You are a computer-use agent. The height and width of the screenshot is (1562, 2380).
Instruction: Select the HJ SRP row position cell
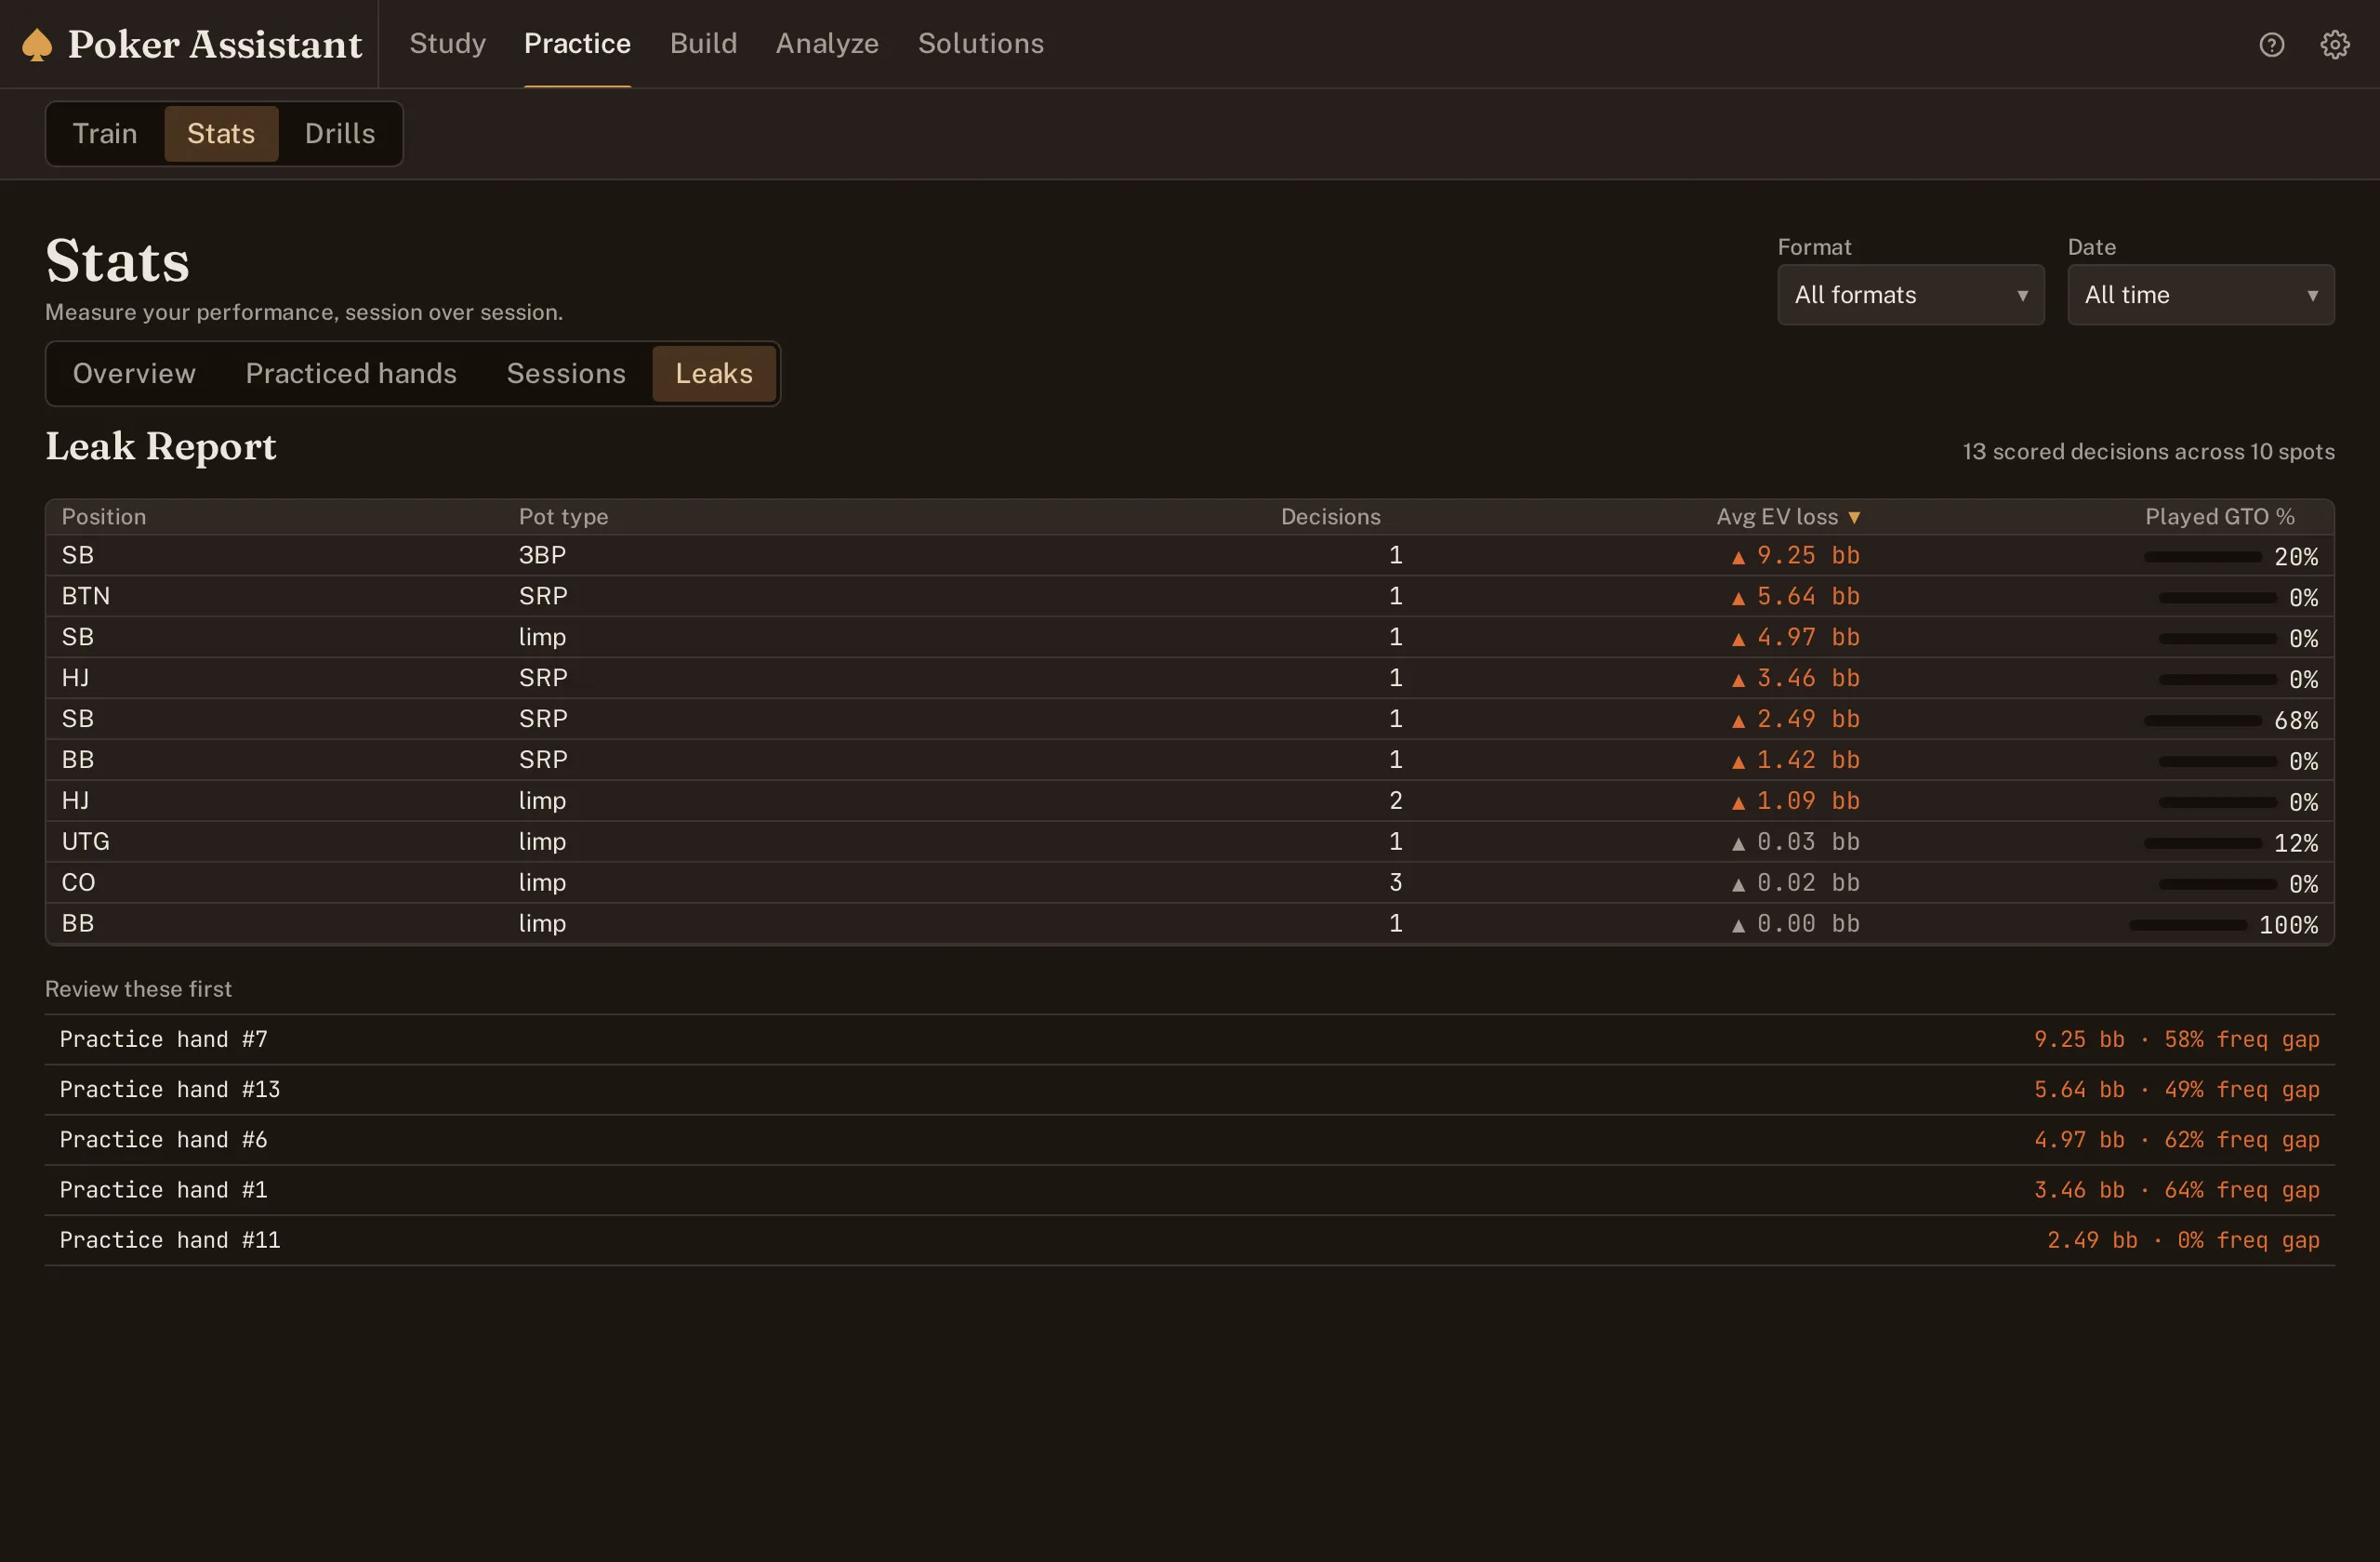coord(75,679)
